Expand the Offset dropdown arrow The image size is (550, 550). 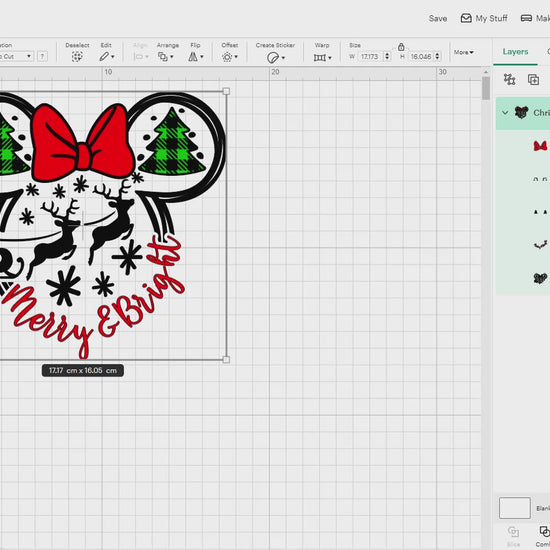click(x=236, y=56)
